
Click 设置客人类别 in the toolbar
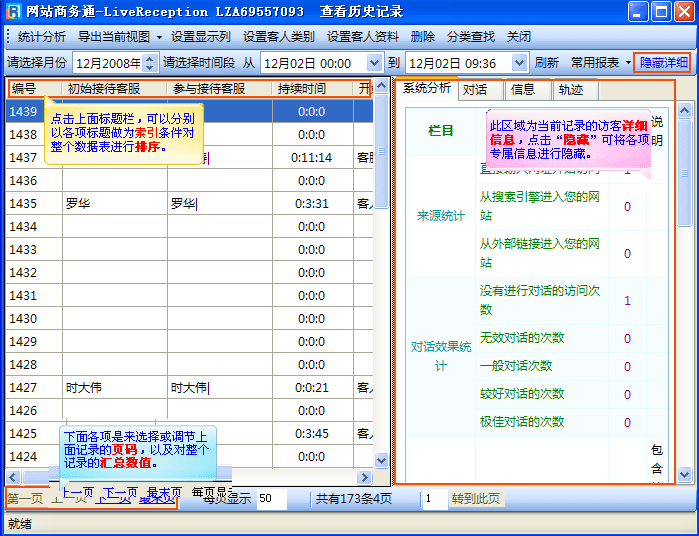point(278,36)
